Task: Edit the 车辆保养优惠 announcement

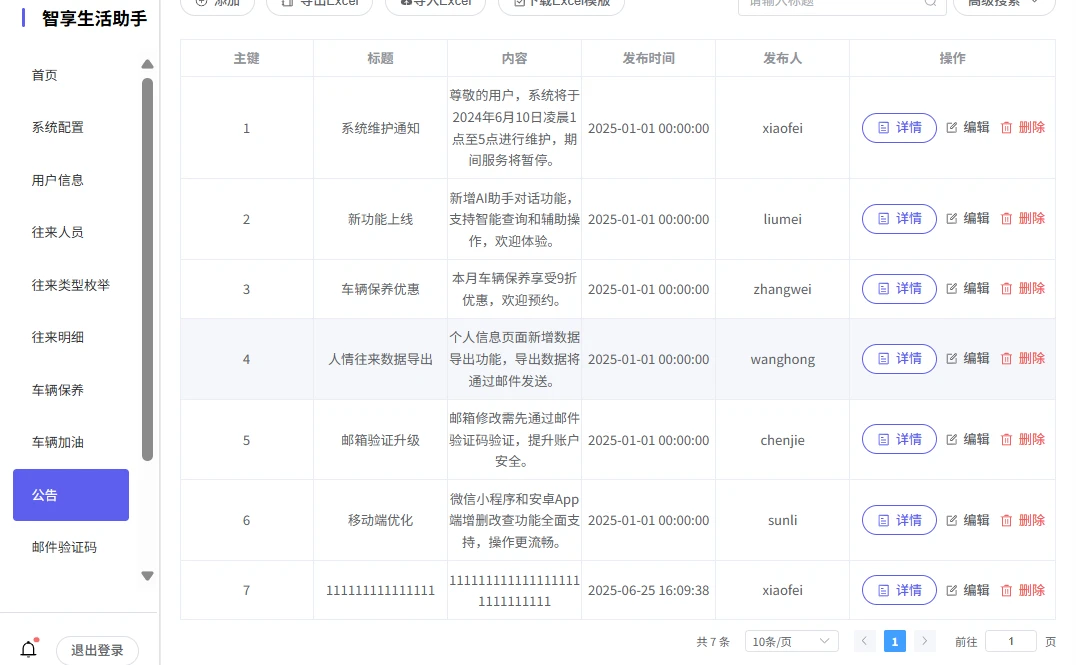Action: pyautogui.click(x=968, y=289)
